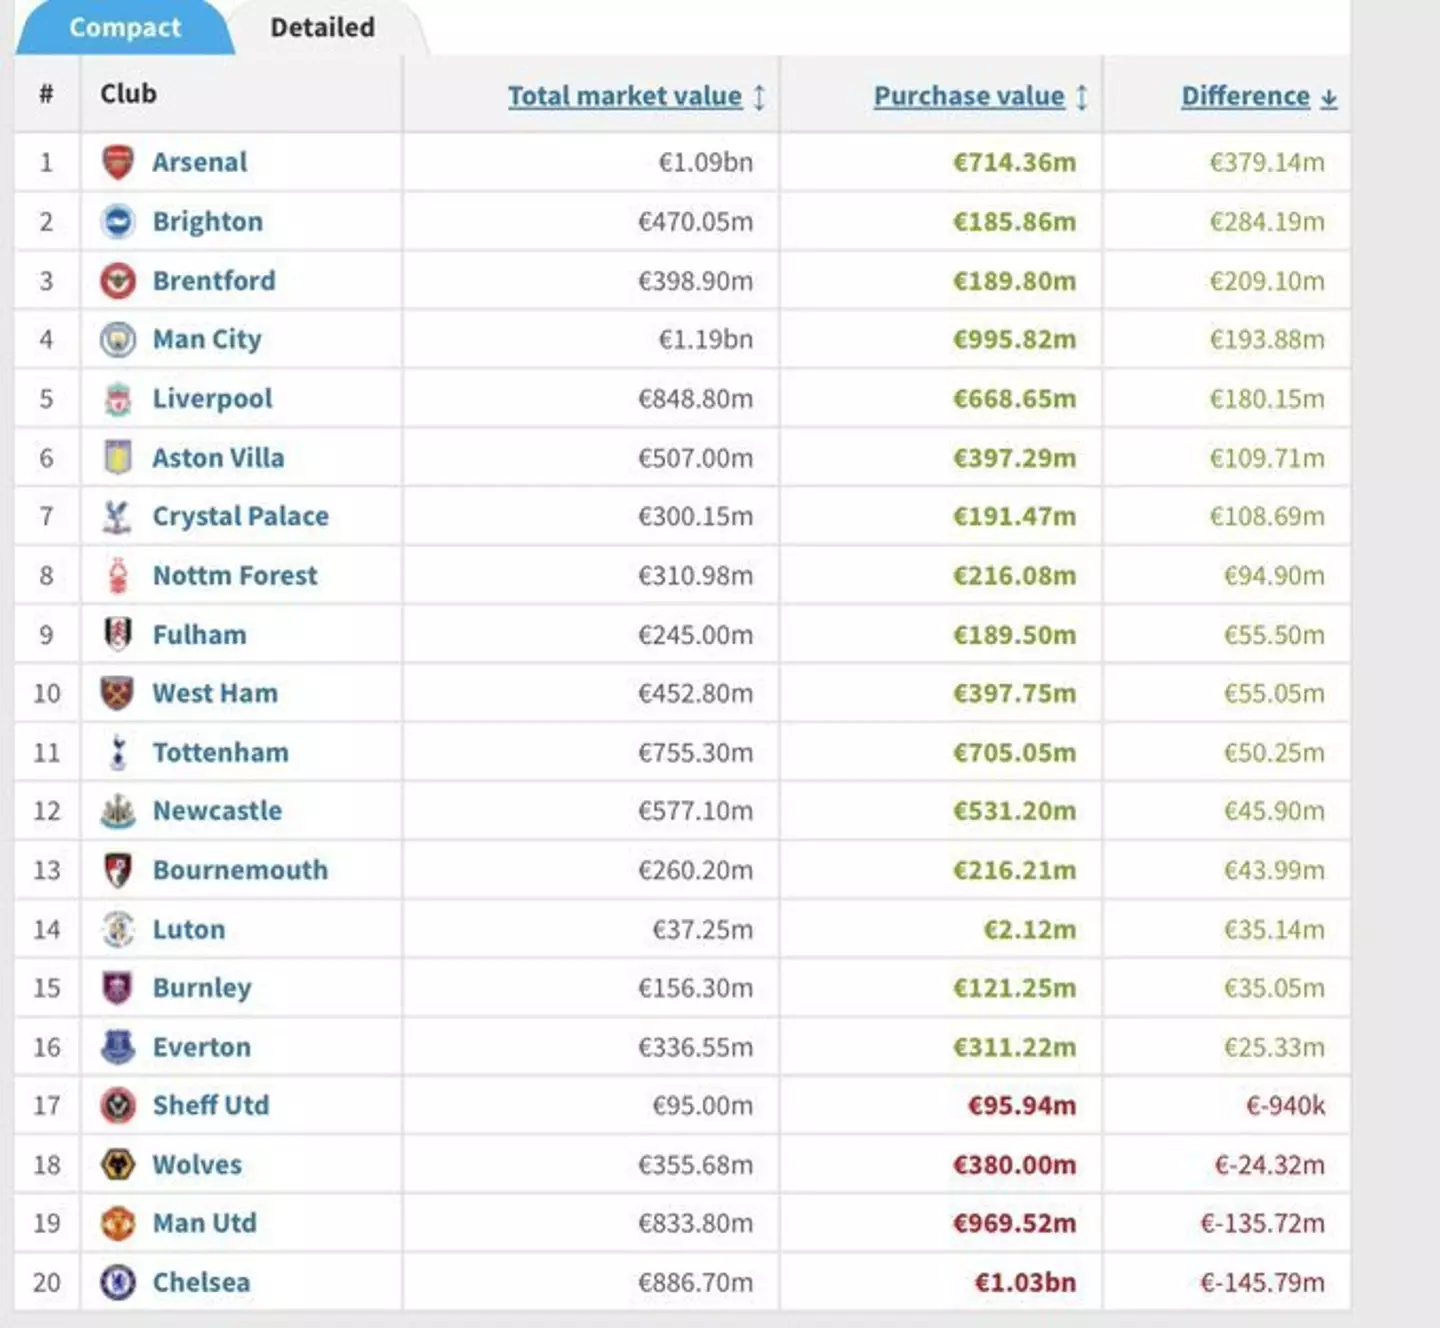Click the Newcastle club name link
The image size is (1440, 1328).
pyautogui.click(x=217, y=811)
